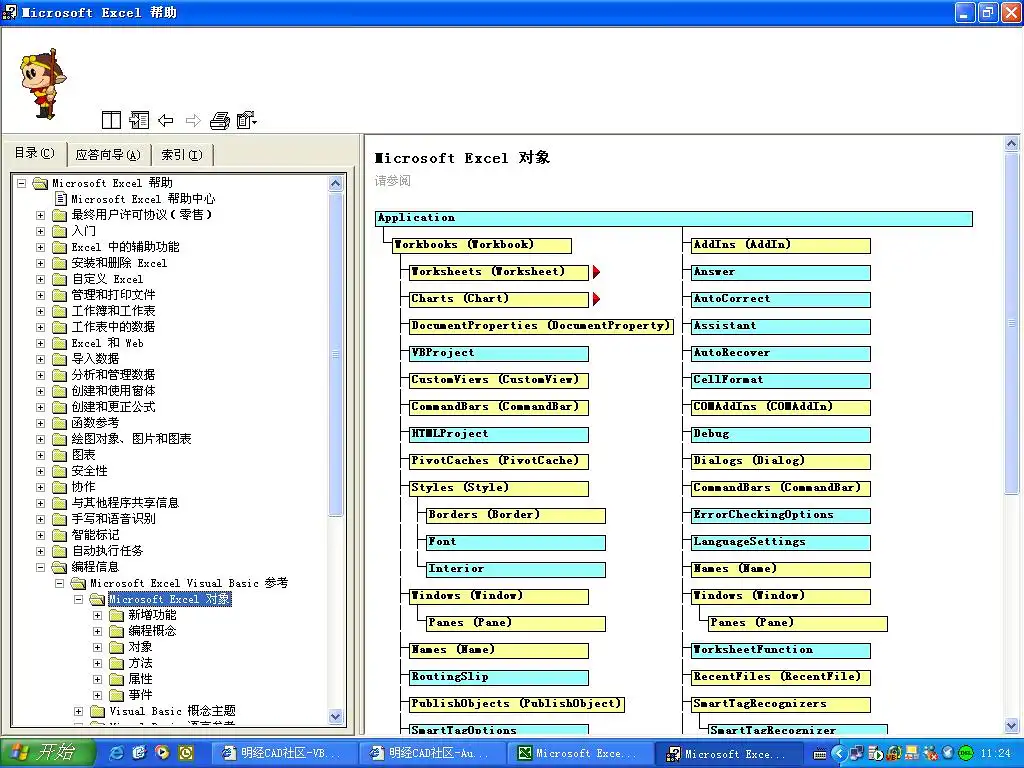Switch to Microsoft Excel application taskbar button
1024x768 pixels.
click(x=579, y=753)
